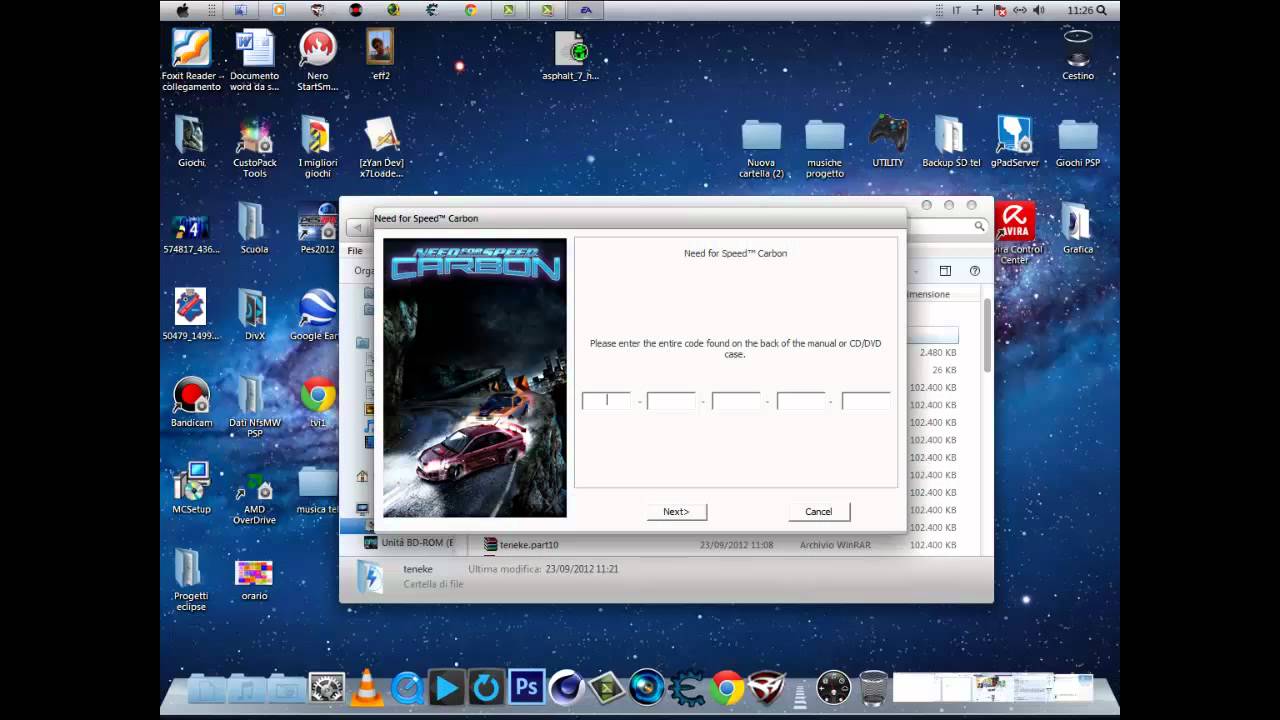Screen dimensions: 1280x720
Task: Select the Giochi desktop folder
Action: 191,141
